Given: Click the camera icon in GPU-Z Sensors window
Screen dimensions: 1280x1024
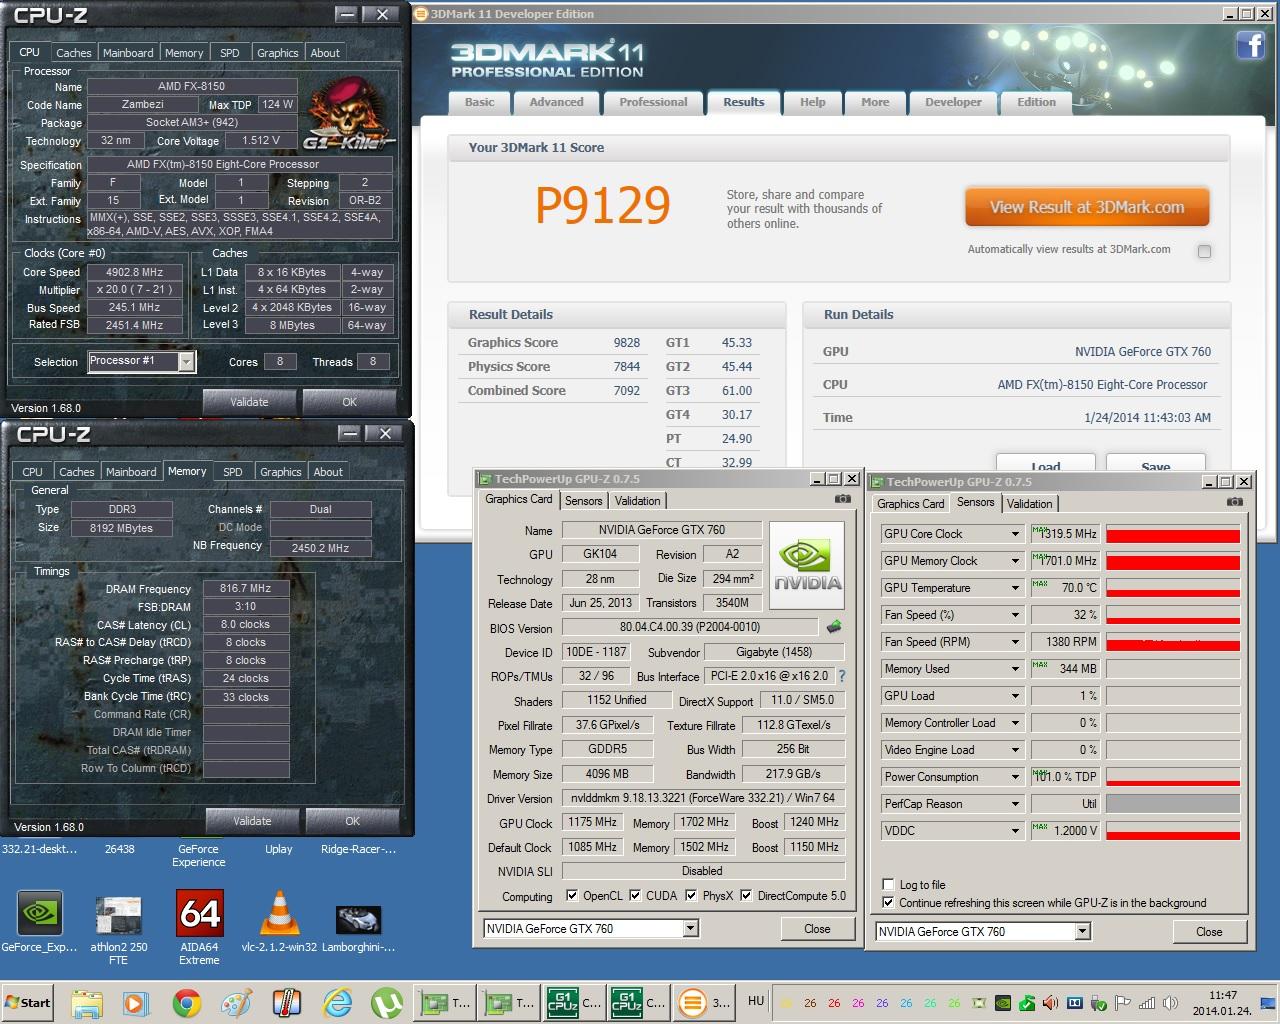Looking at the screenshot, I should tap(1235, 501).
